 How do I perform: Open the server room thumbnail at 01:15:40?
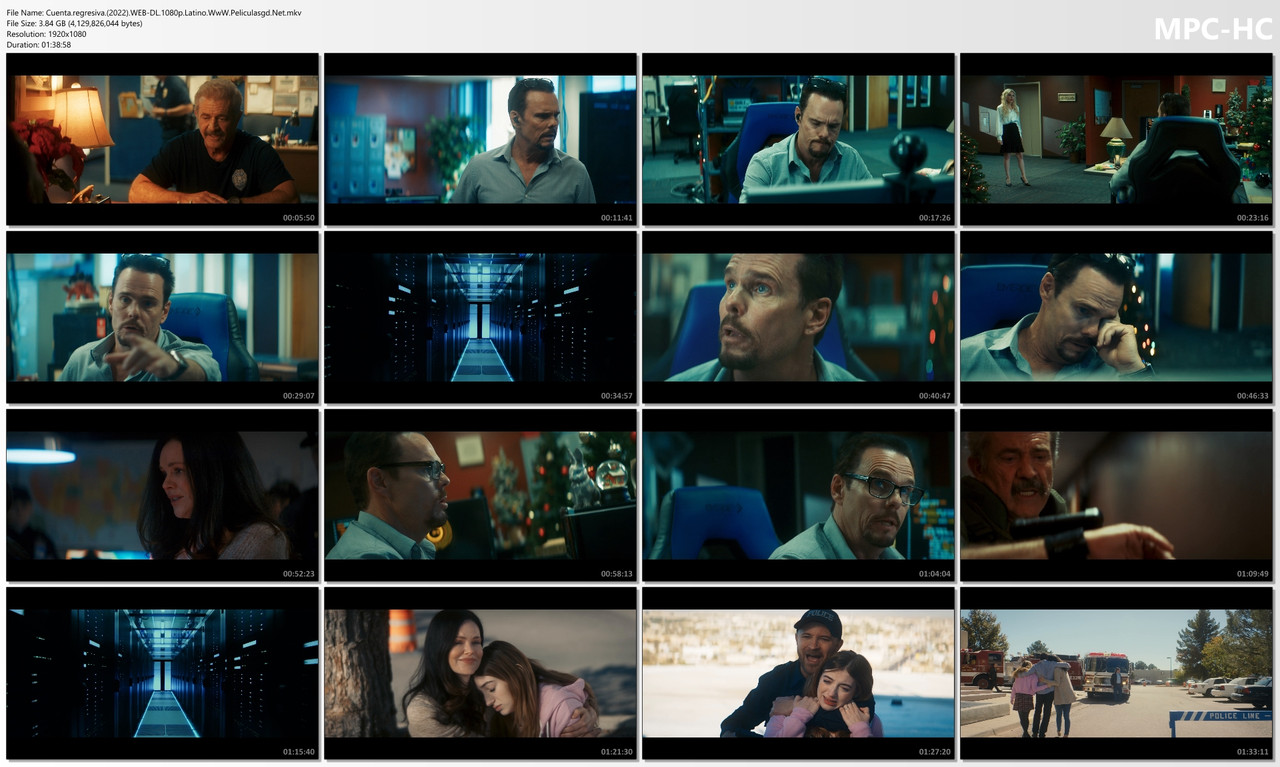[x=162, y=673]
